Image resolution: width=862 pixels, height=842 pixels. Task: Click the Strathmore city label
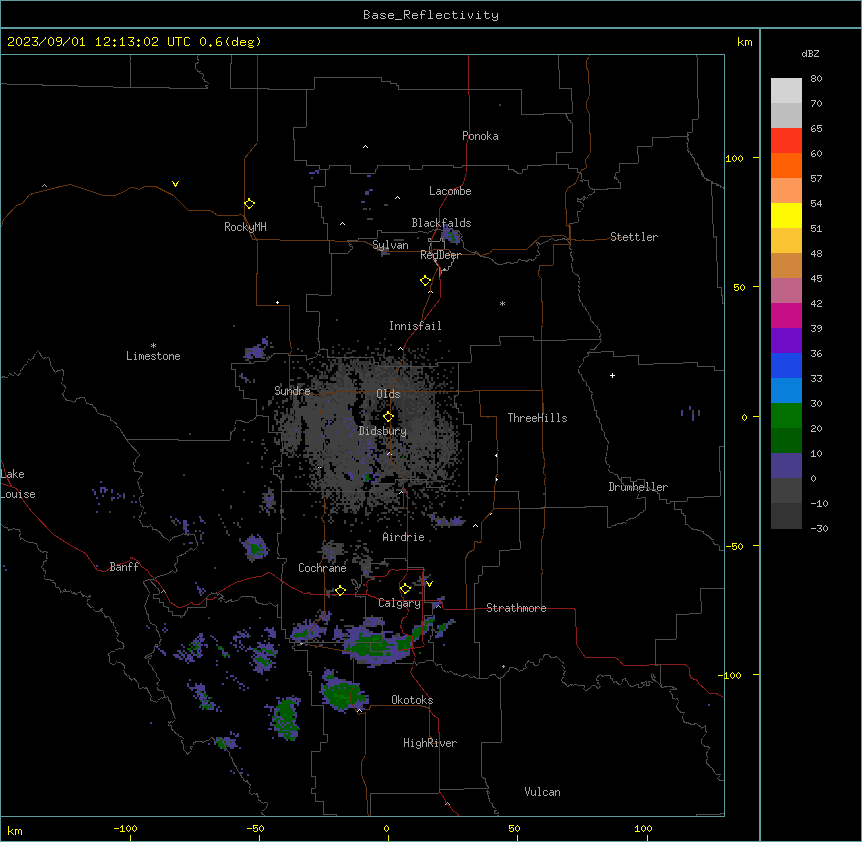click(516, 608)
